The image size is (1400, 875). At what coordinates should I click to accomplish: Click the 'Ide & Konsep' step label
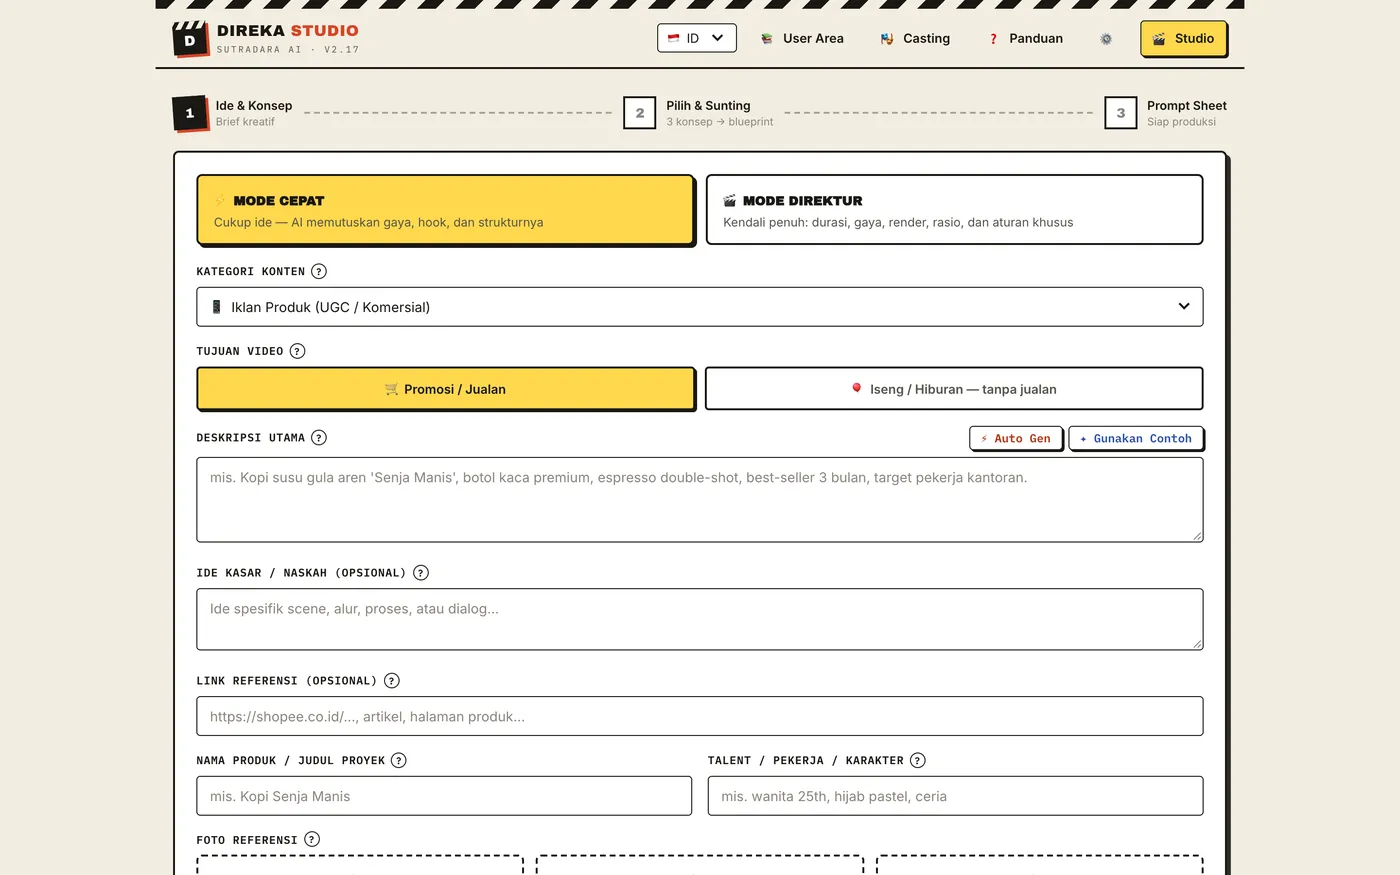[x=254, y=105]
